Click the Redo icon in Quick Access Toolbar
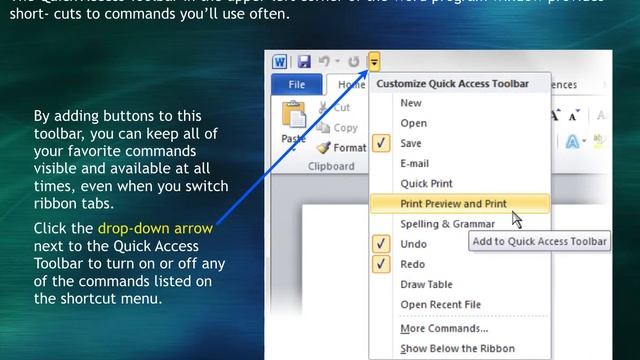Image resolution: width=640 pixels, height=360 pixels. [353, 62]
